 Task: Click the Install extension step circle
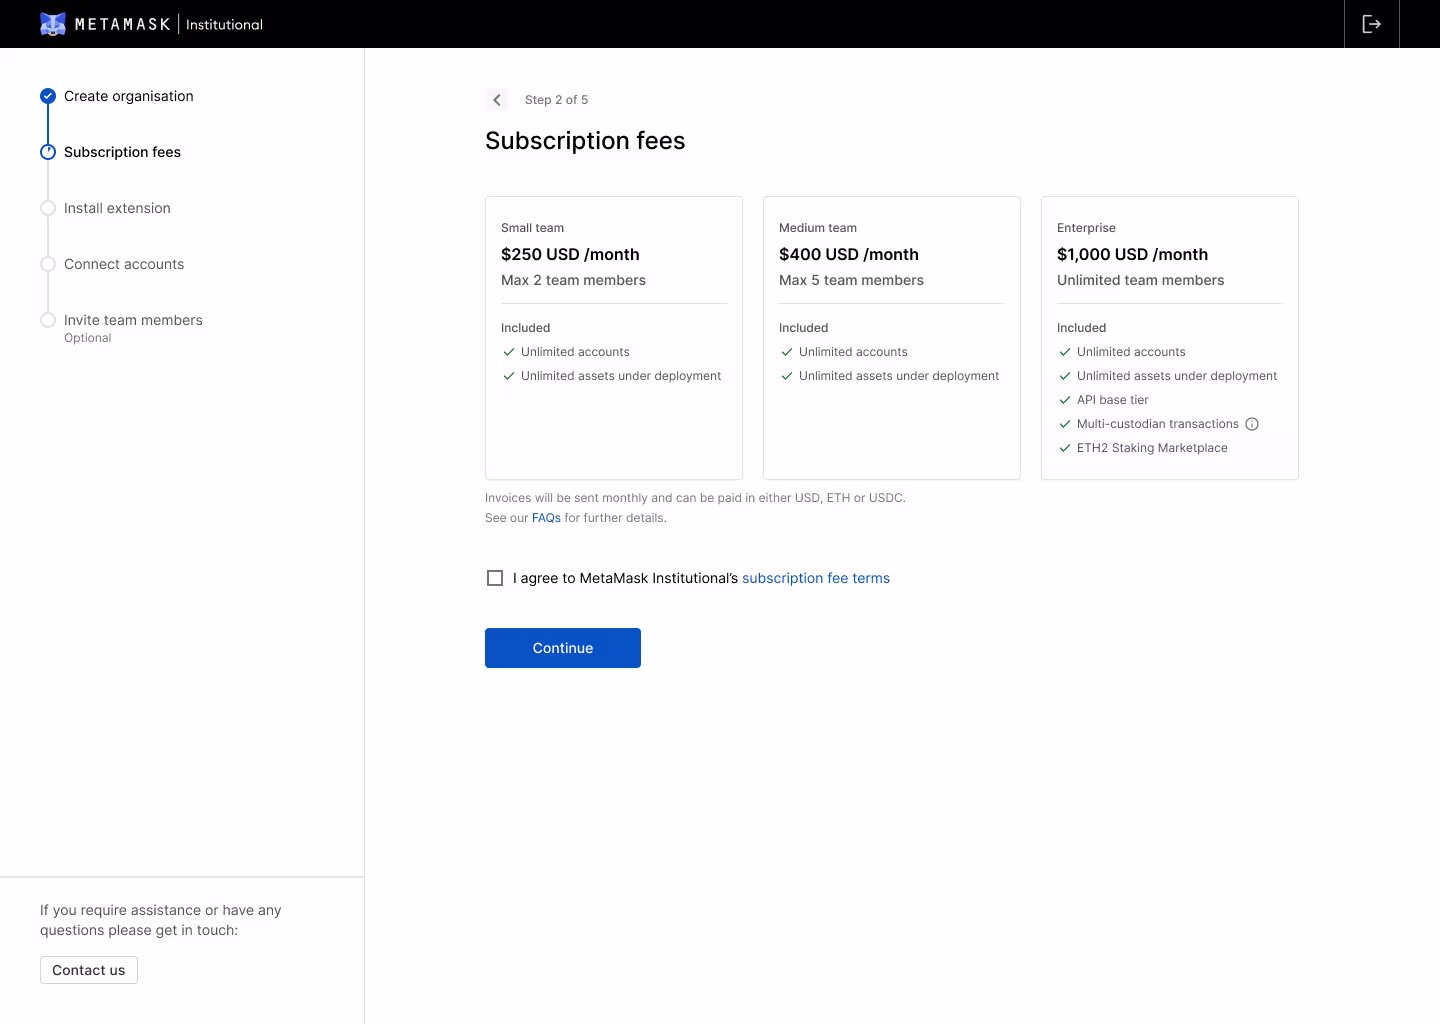click(48, 208)
